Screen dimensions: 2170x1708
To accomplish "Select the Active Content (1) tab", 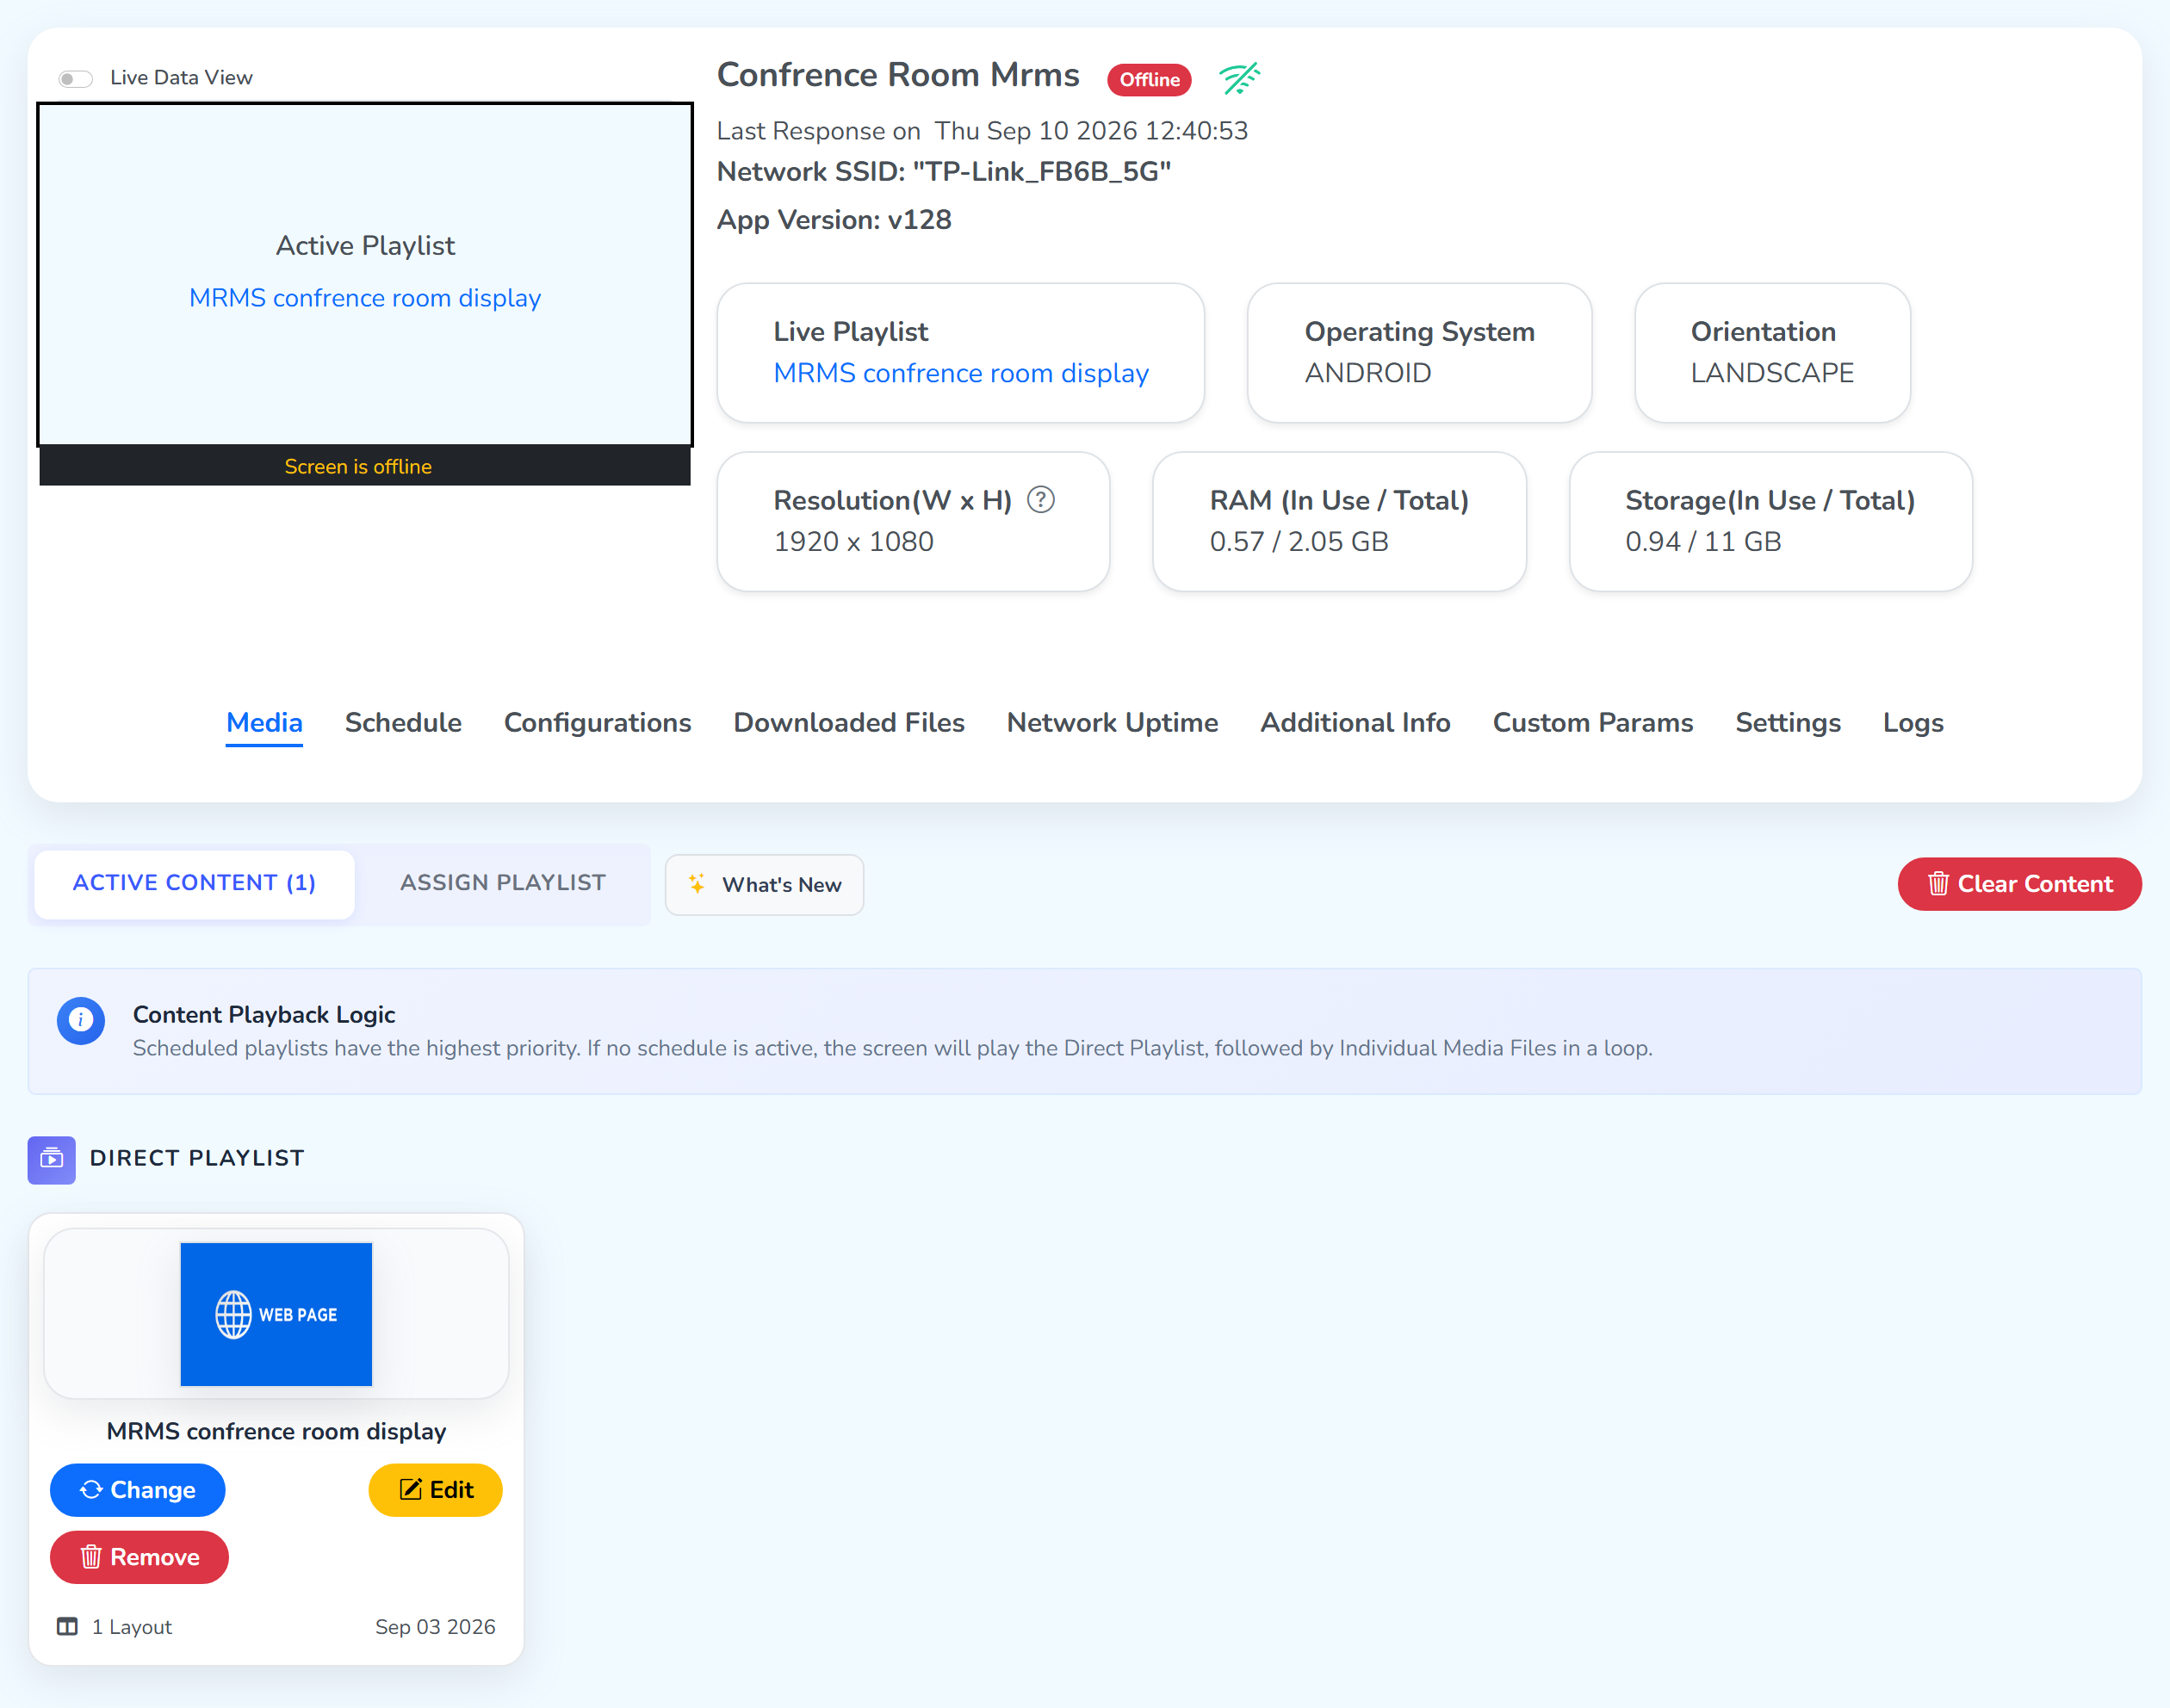I will pyautogui.click(x=194, y=883).
